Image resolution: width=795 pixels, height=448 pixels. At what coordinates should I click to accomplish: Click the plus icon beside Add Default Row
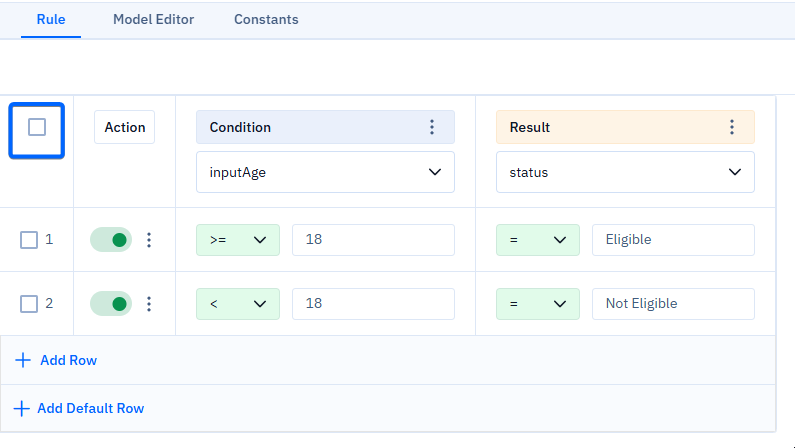point(21,408)
